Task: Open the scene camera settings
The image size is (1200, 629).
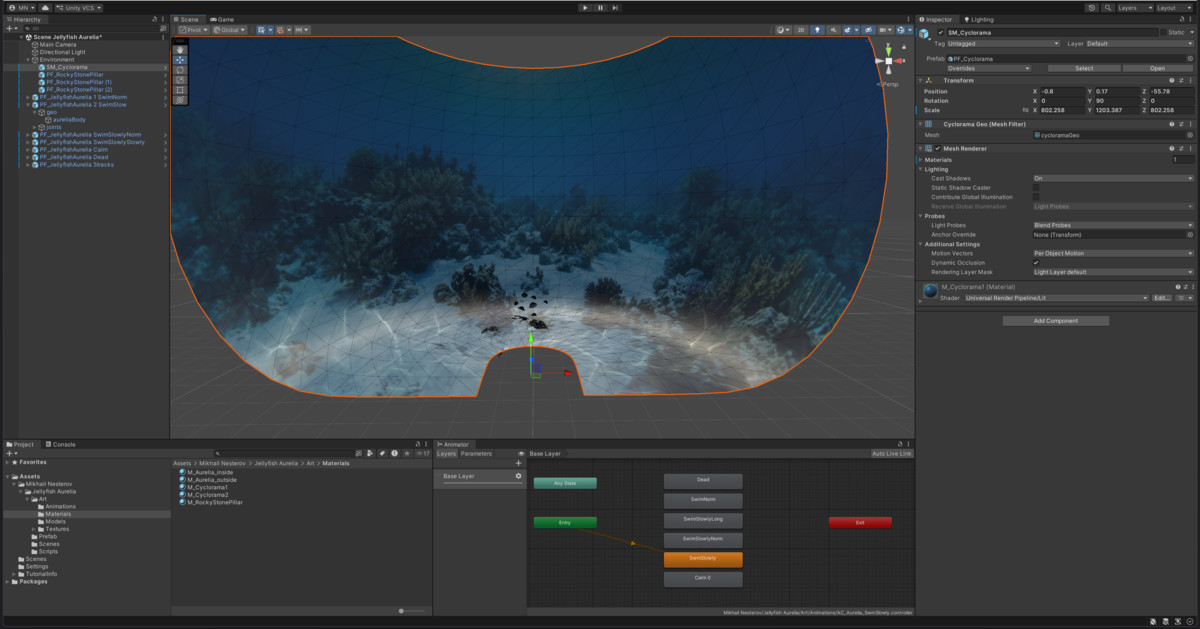Action: point(885,30)
